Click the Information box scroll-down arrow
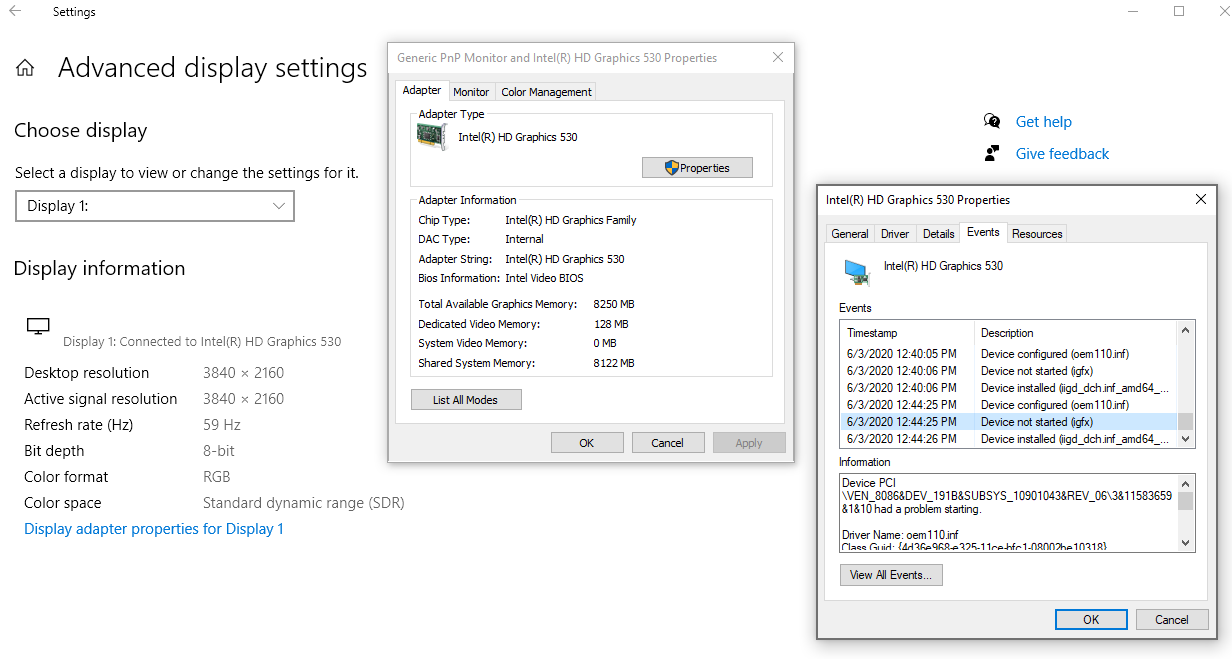The image size is (1232, 659). pos(1186,543)
